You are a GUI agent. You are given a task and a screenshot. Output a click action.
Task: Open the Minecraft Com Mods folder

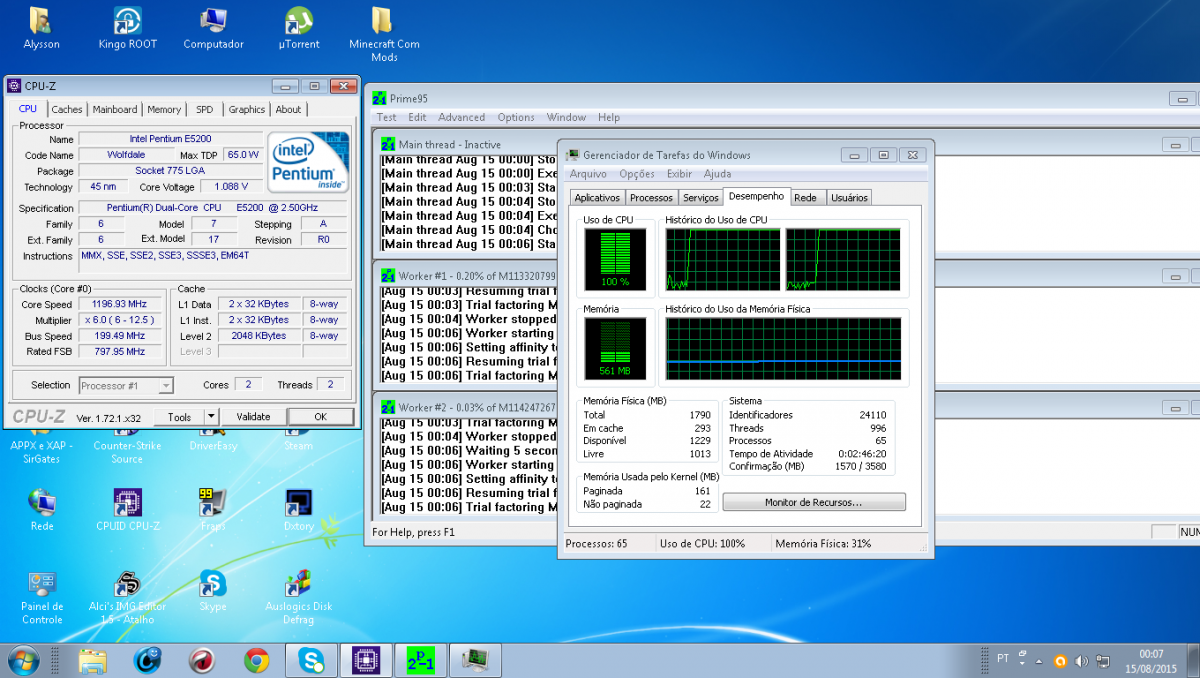384,34
